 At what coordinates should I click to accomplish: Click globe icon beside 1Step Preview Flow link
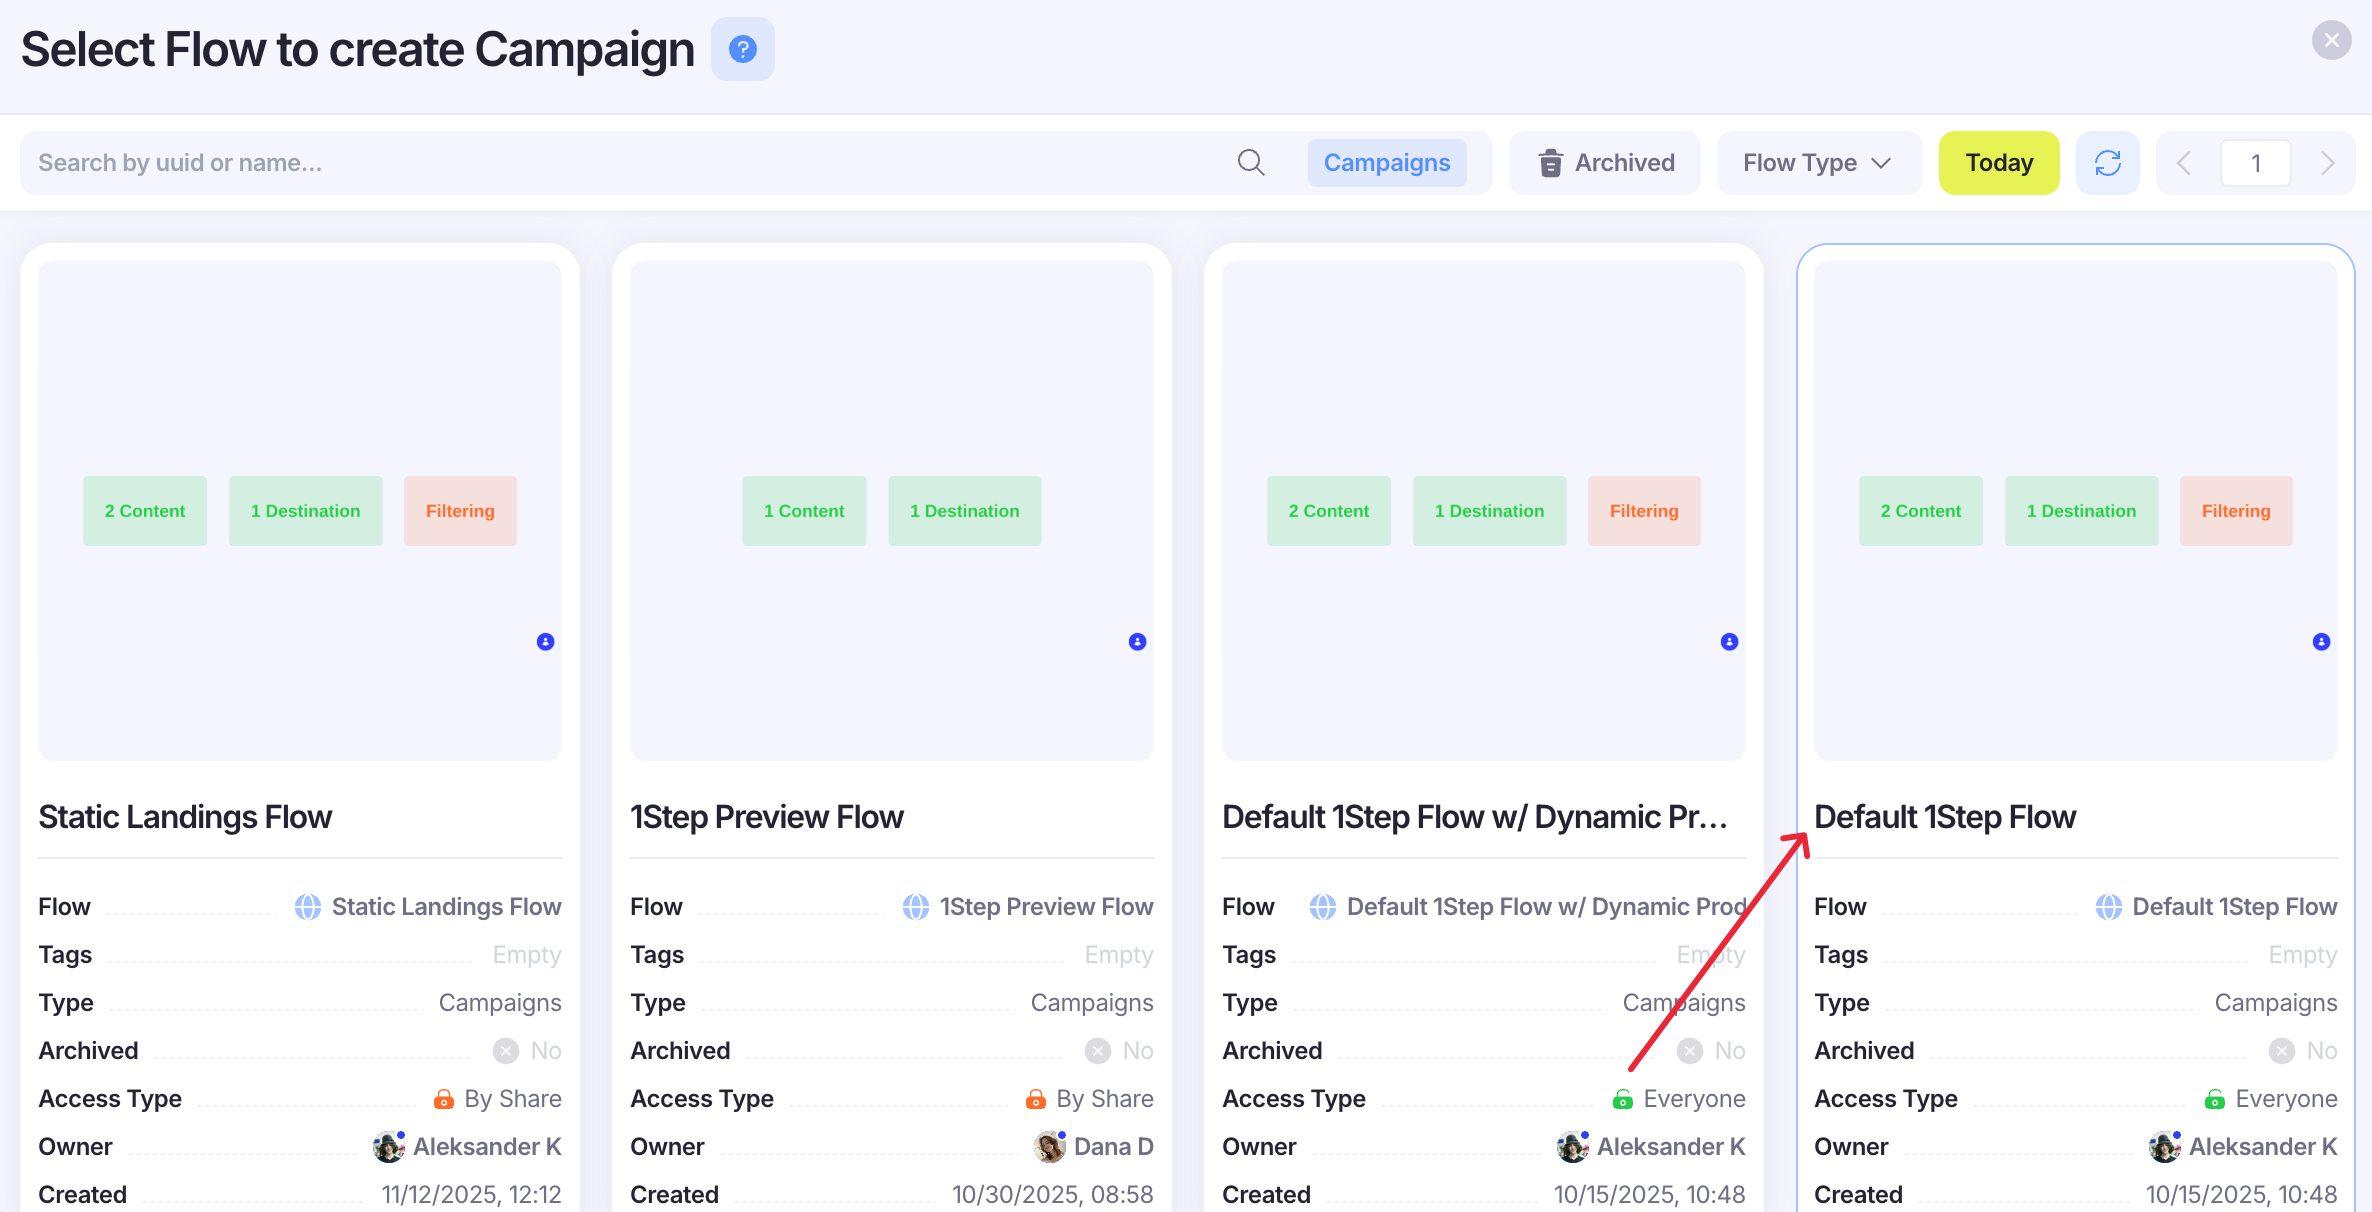tap(916, 907)
